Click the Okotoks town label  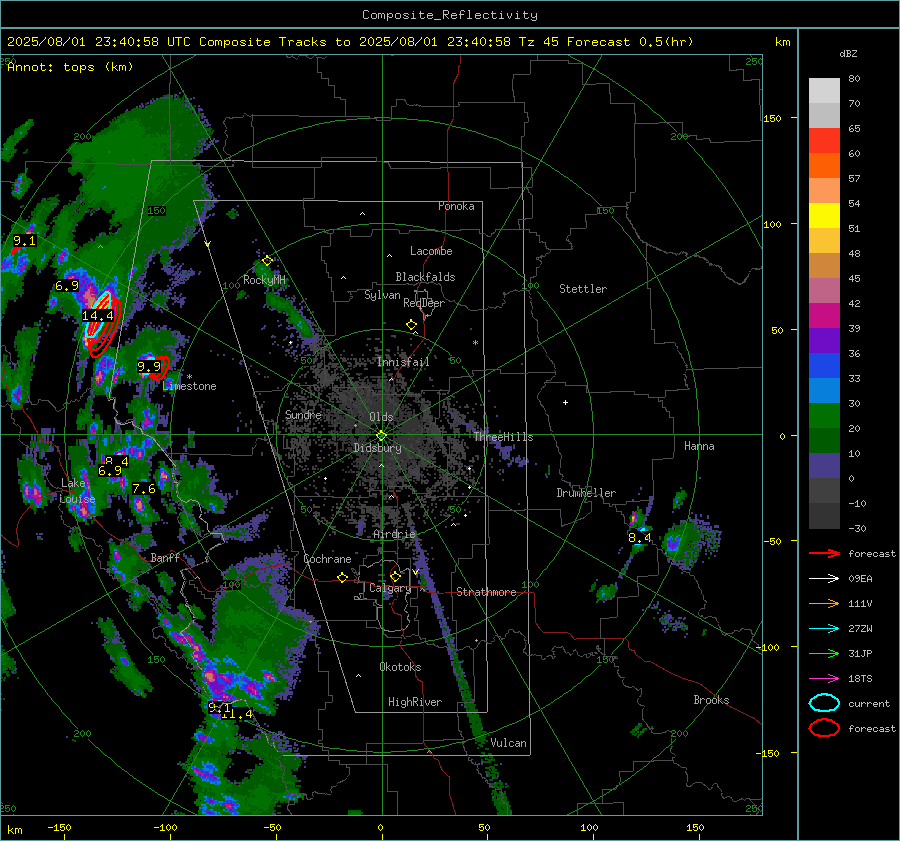pos(400,667)
